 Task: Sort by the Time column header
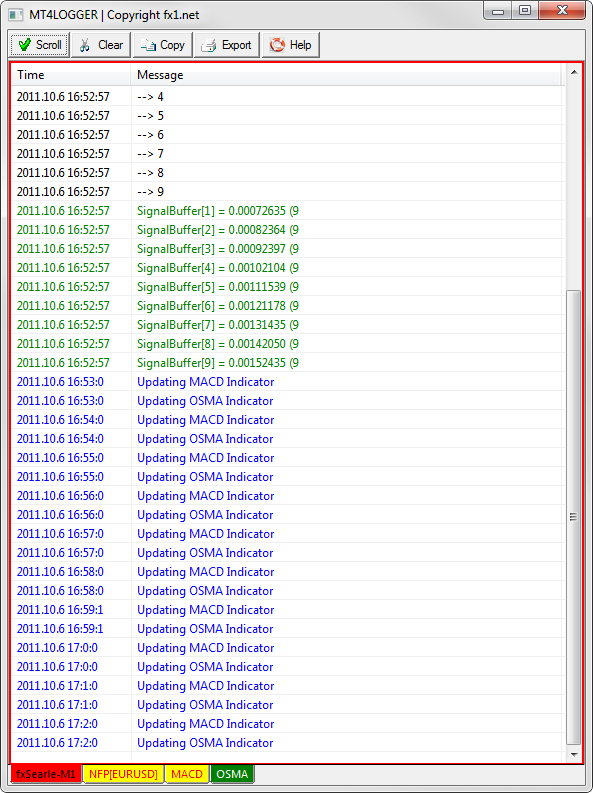71,75
